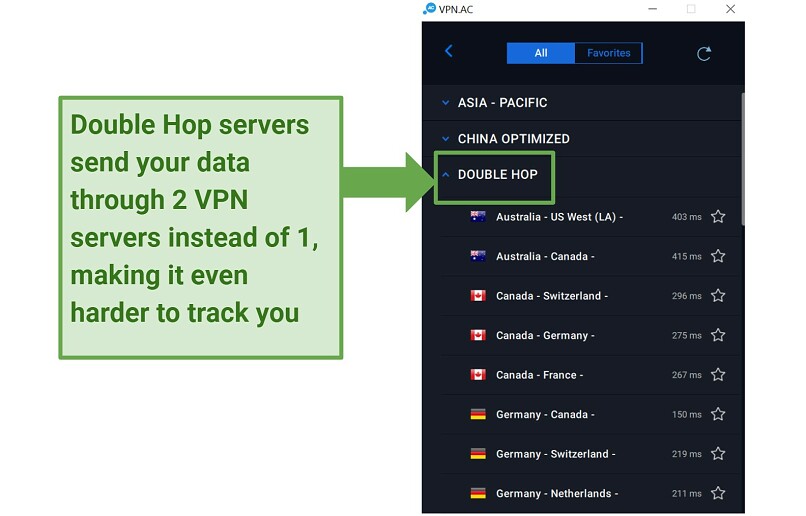Click the 219 ms latency value
The width and height of the screenshot is (806, 516).
[686, 454]
